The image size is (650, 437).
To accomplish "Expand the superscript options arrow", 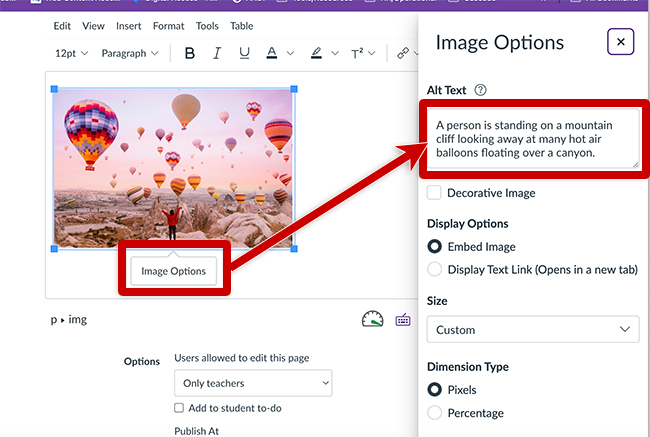I will tap(371, 53).
